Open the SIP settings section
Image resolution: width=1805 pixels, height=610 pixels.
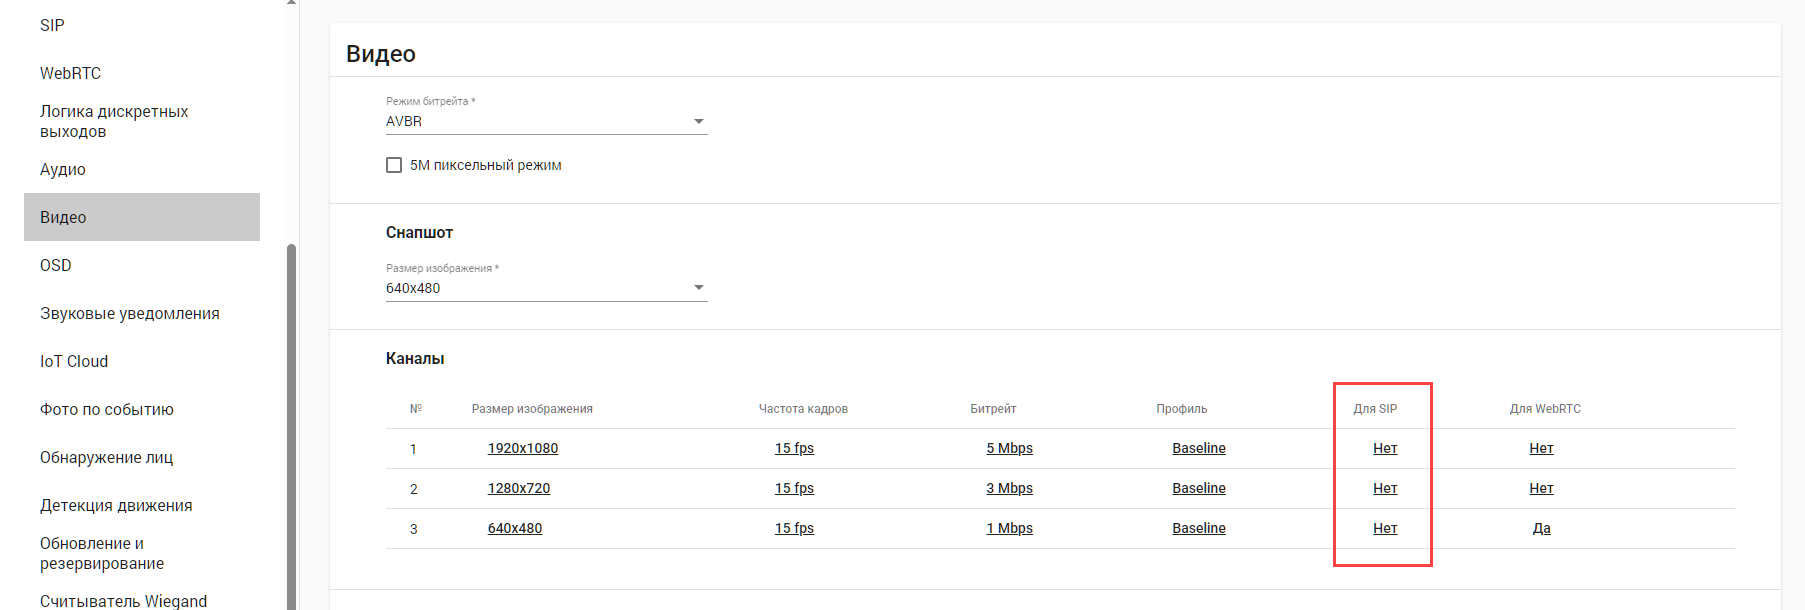pyautogui.click(x=52, y=25)
